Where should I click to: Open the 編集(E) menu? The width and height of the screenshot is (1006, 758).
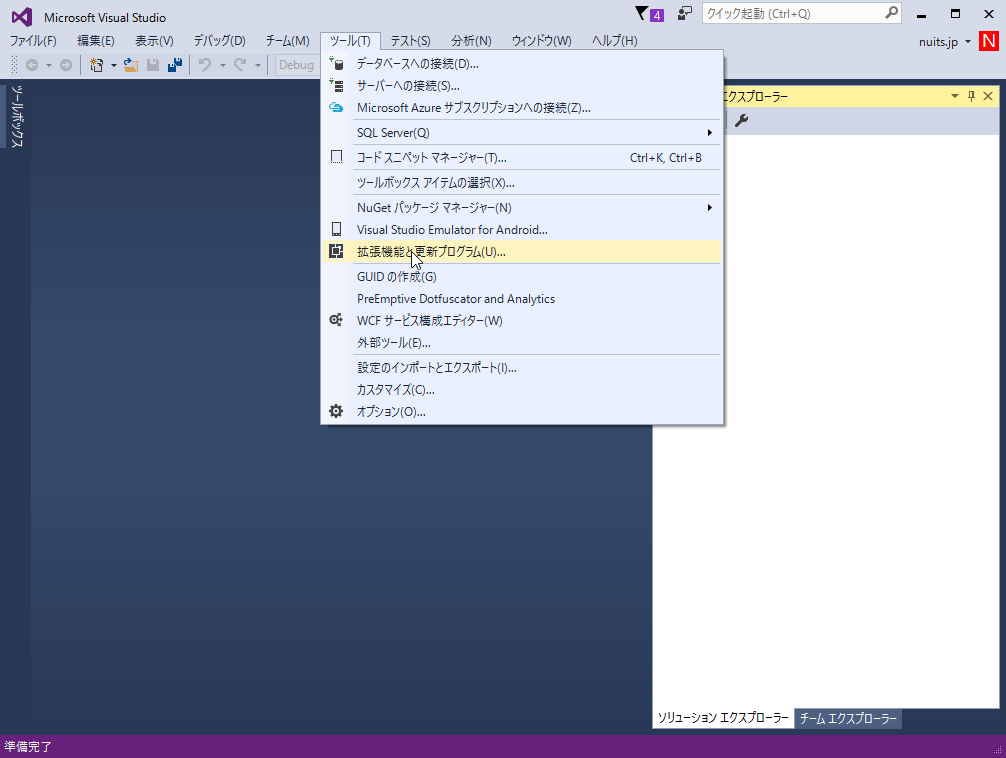coord(96,41)
